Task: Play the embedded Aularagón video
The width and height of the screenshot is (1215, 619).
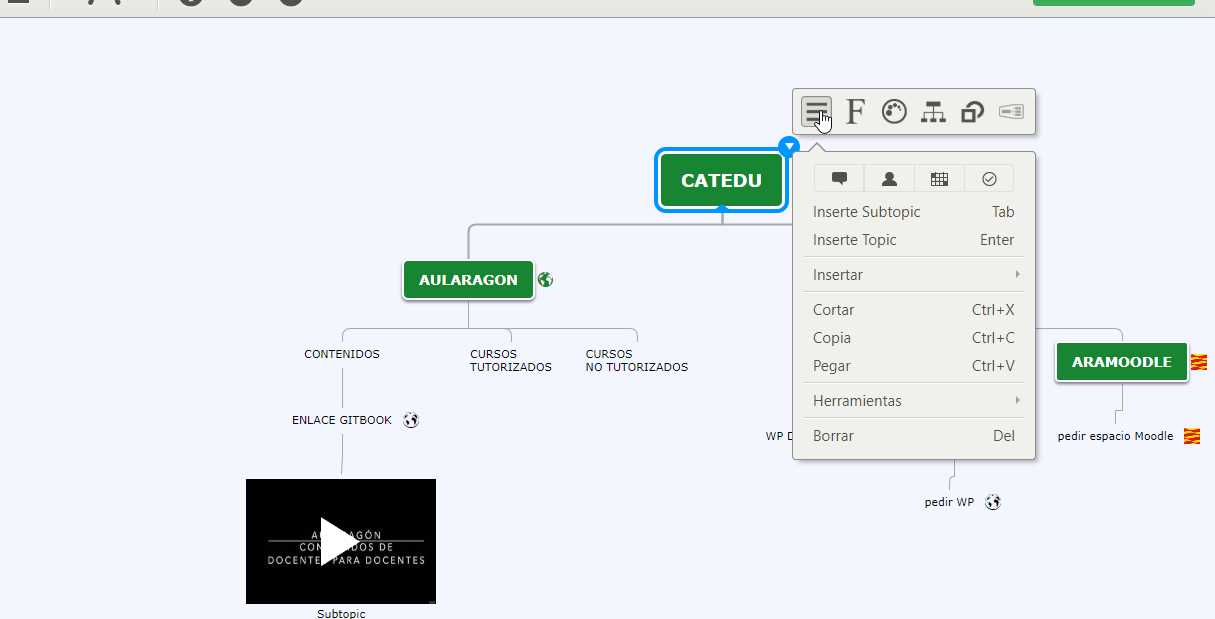Action: click(x=341, y=541)
